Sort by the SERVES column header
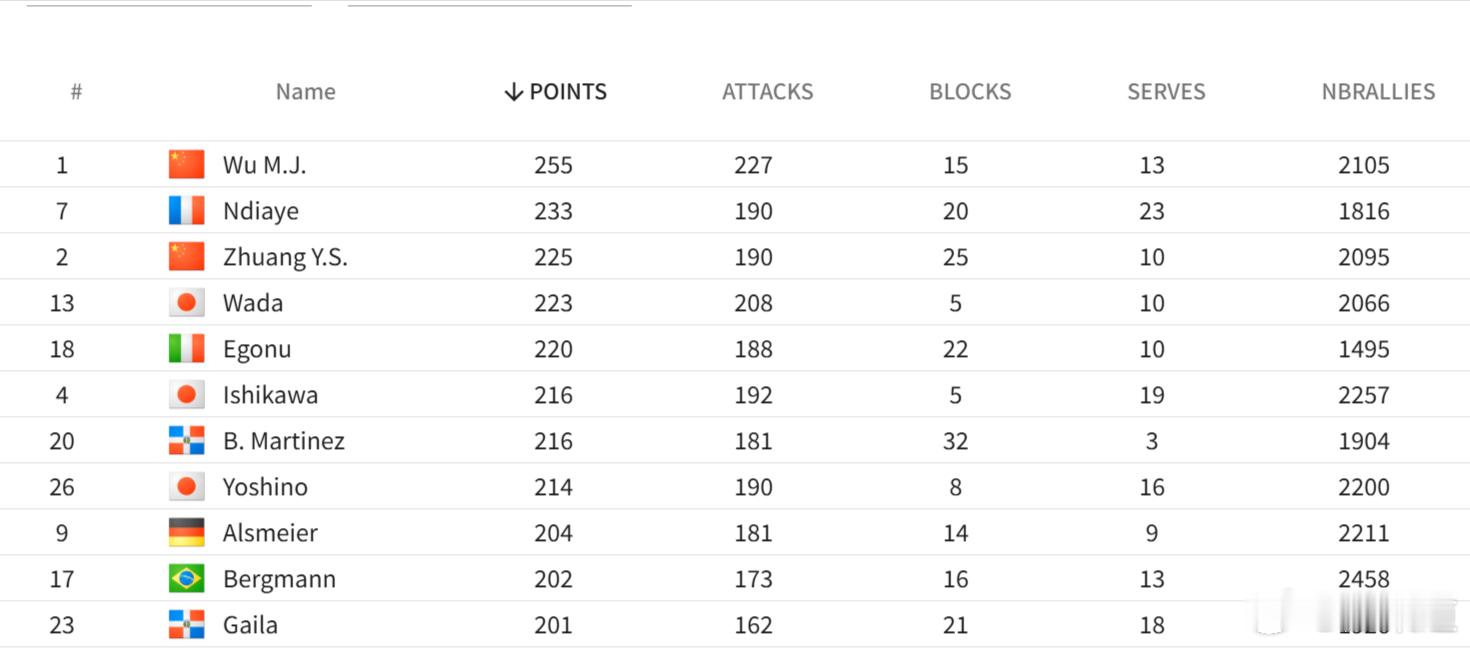The width and height of the screenshot is (1470, 649). [x=1166, y=92]
